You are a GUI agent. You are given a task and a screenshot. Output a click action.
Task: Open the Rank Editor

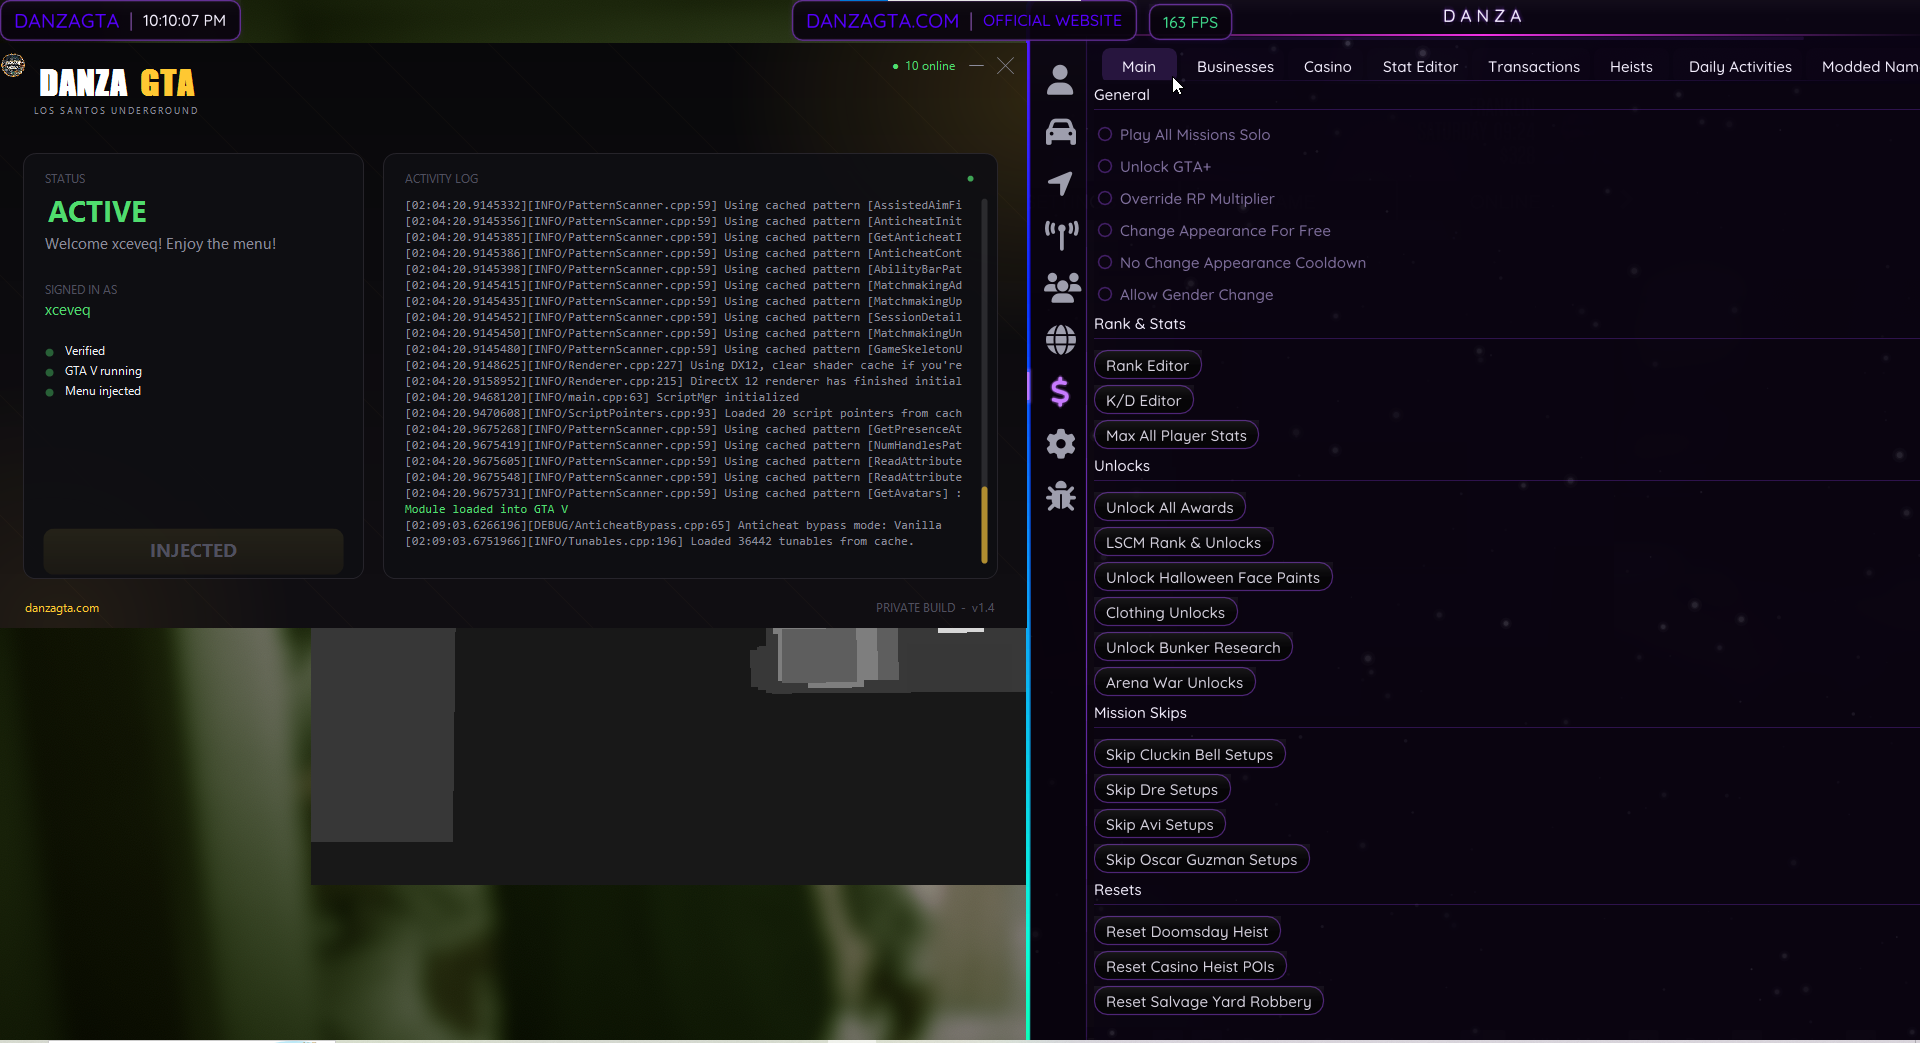(1147, 366)
